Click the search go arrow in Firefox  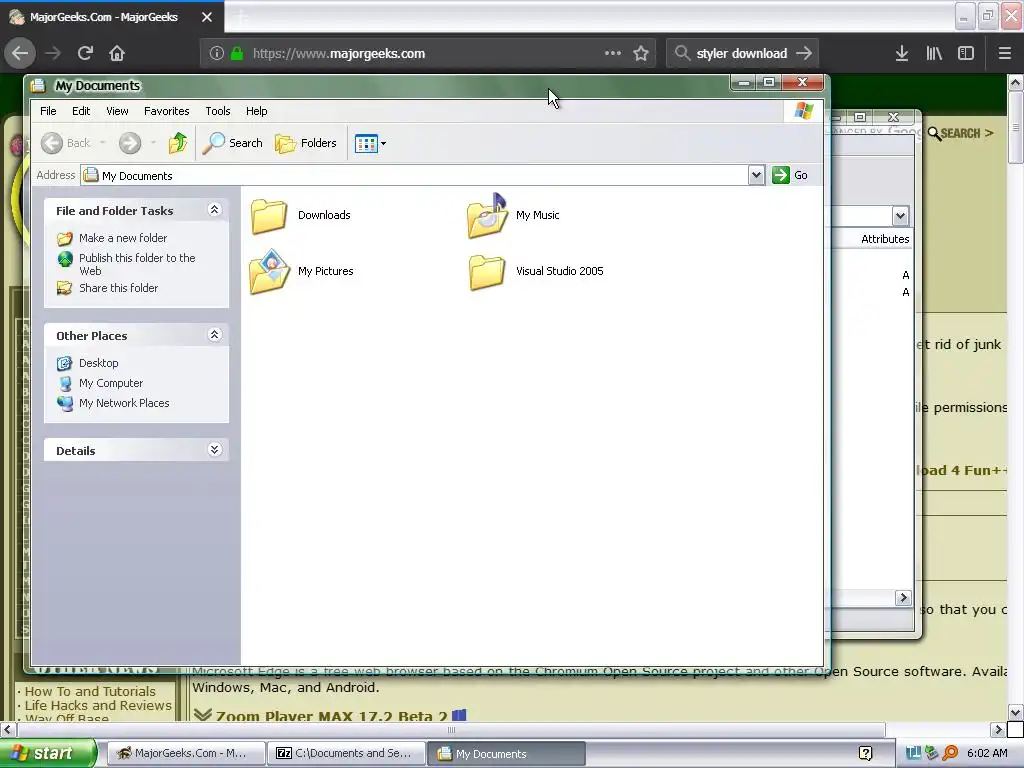805,53
